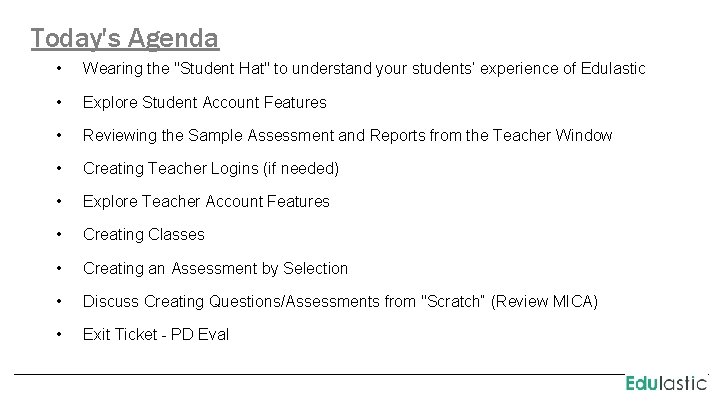
Task: Click bullet point before 'Exit Ticket'
Action: pos(61,334)
